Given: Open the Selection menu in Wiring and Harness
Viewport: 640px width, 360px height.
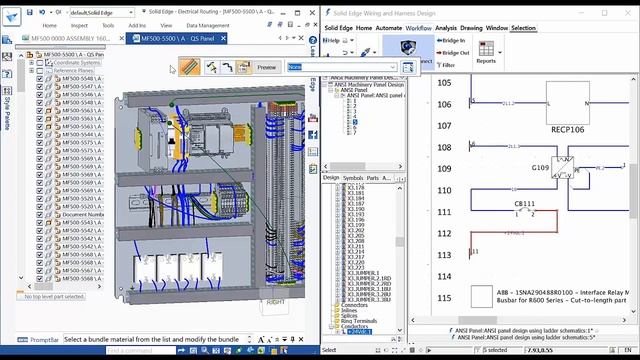Looking at the screenshot, I should [523, 28].
